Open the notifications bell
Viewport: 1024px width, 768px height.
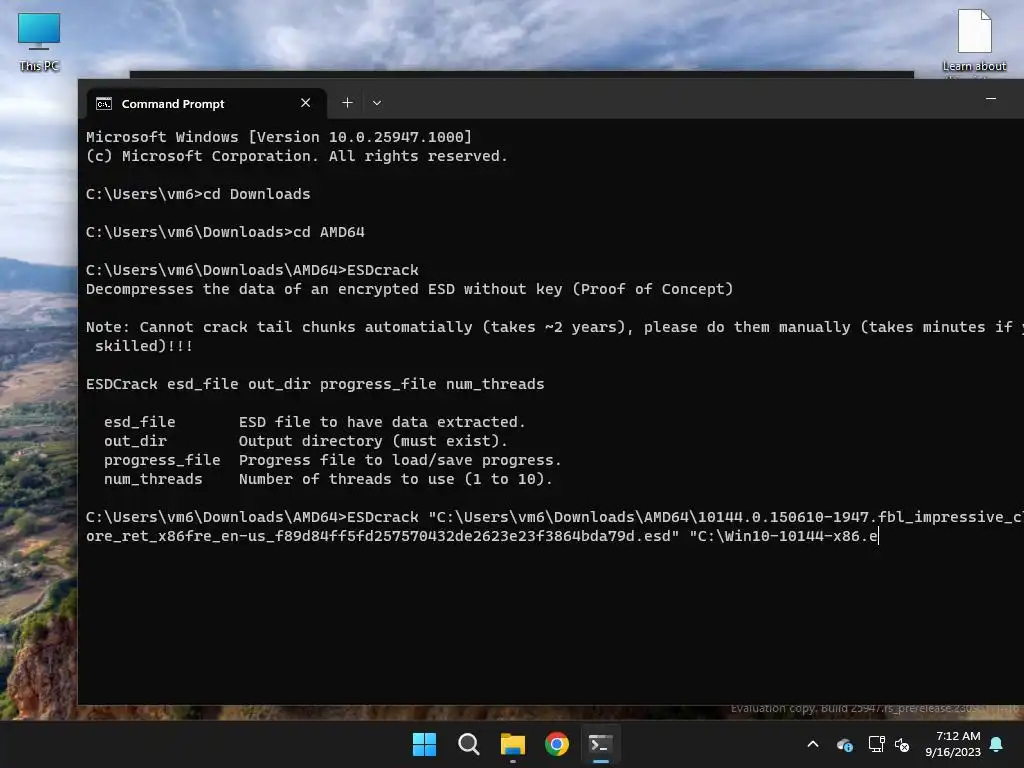tap(997, 744)
